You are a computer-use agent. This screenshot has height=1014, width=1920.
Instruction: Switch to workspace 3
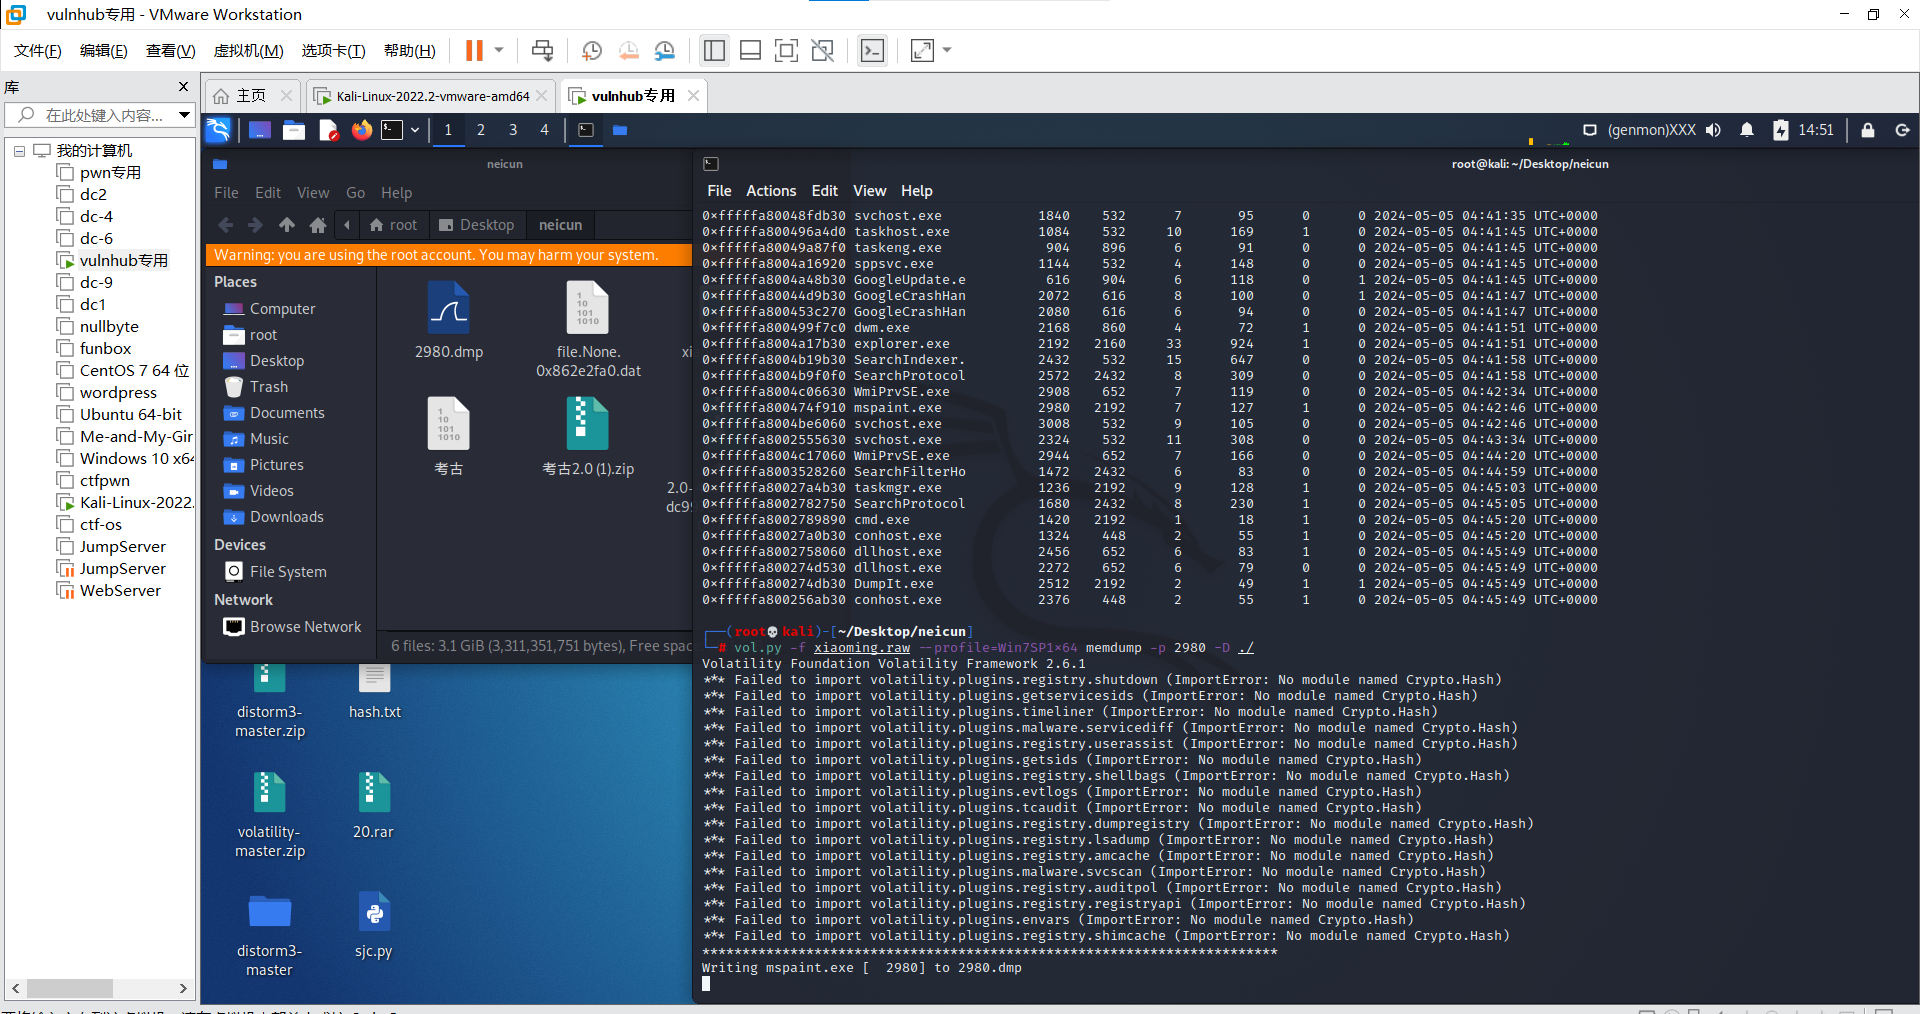[x=513, y=130]
